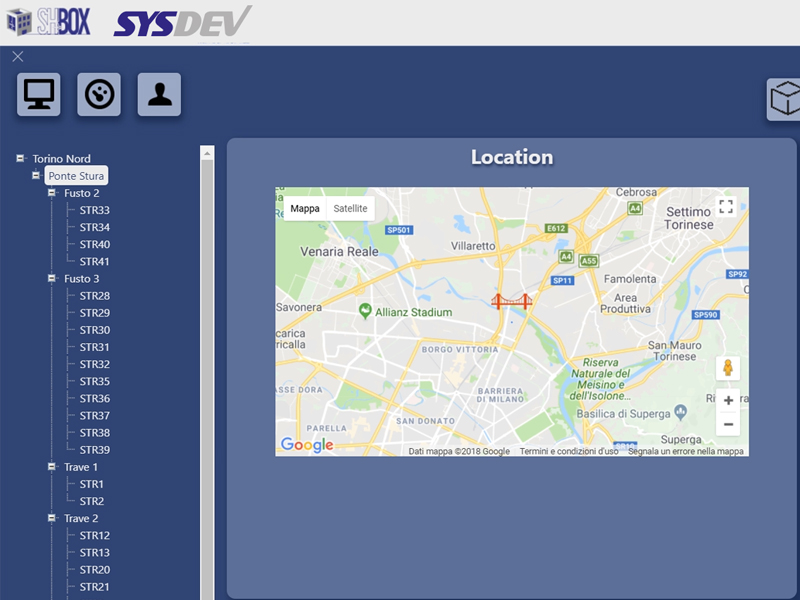Collapse the Fusto 2 tree node
This screenshot has height=600, width=800.
pyautogui.click(x=52, y=193)
